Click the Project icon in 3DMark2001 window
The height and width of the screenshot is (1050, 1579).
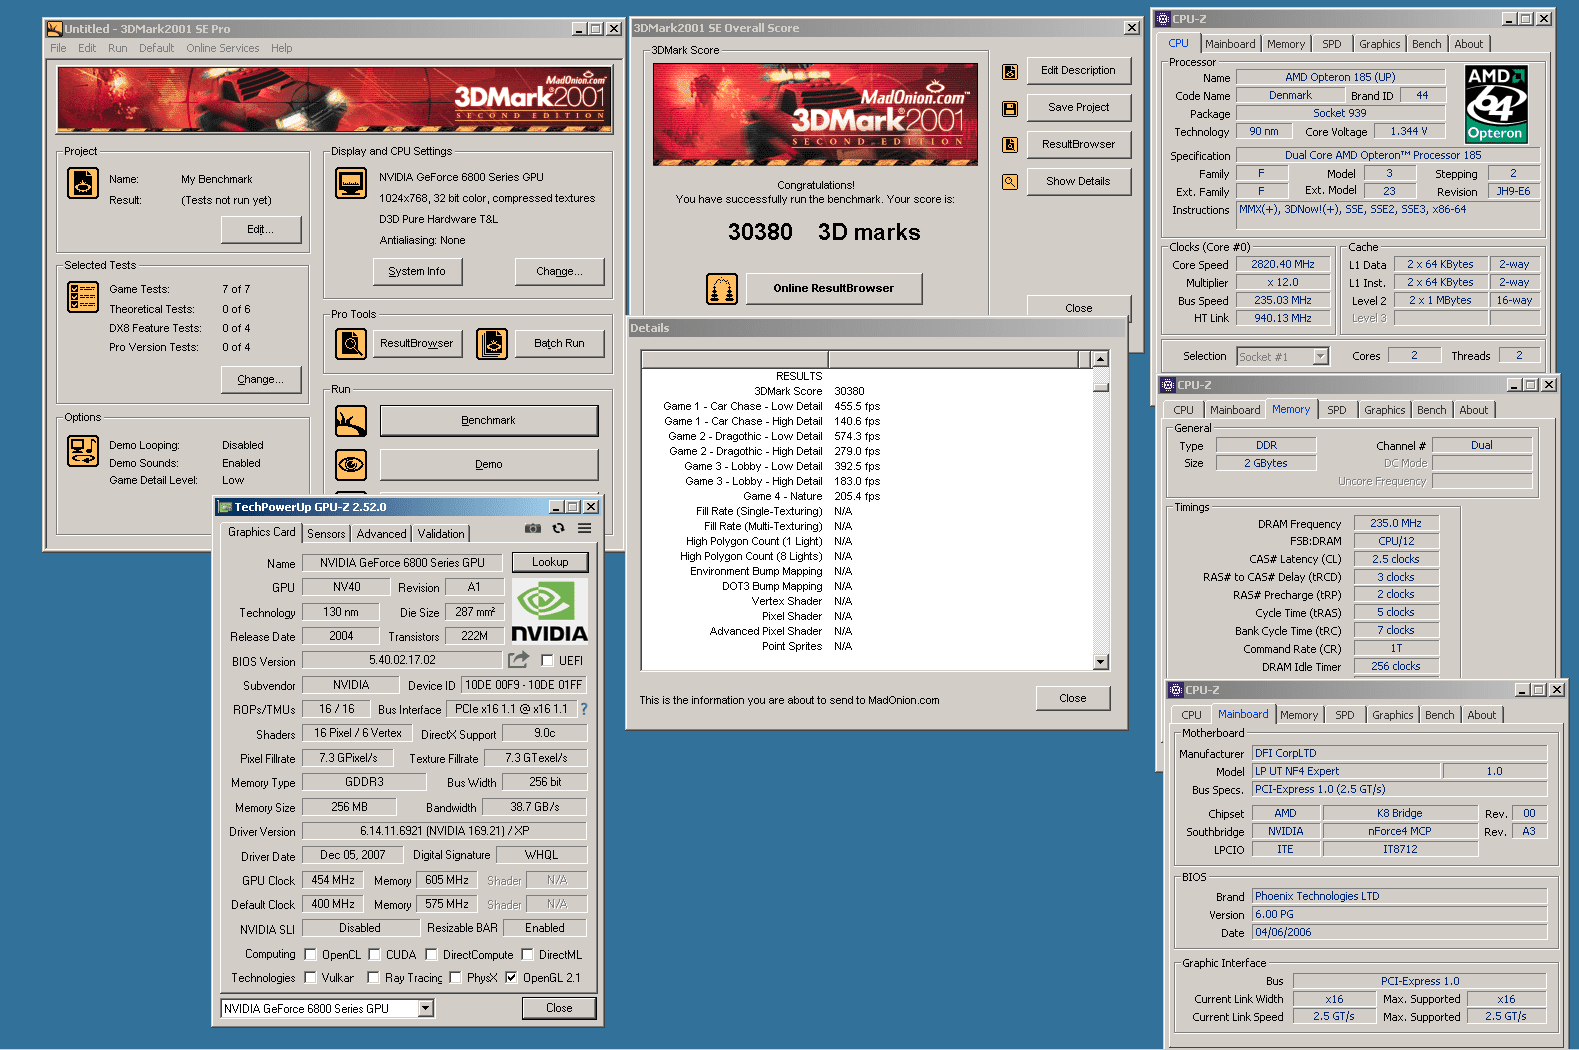82,183
